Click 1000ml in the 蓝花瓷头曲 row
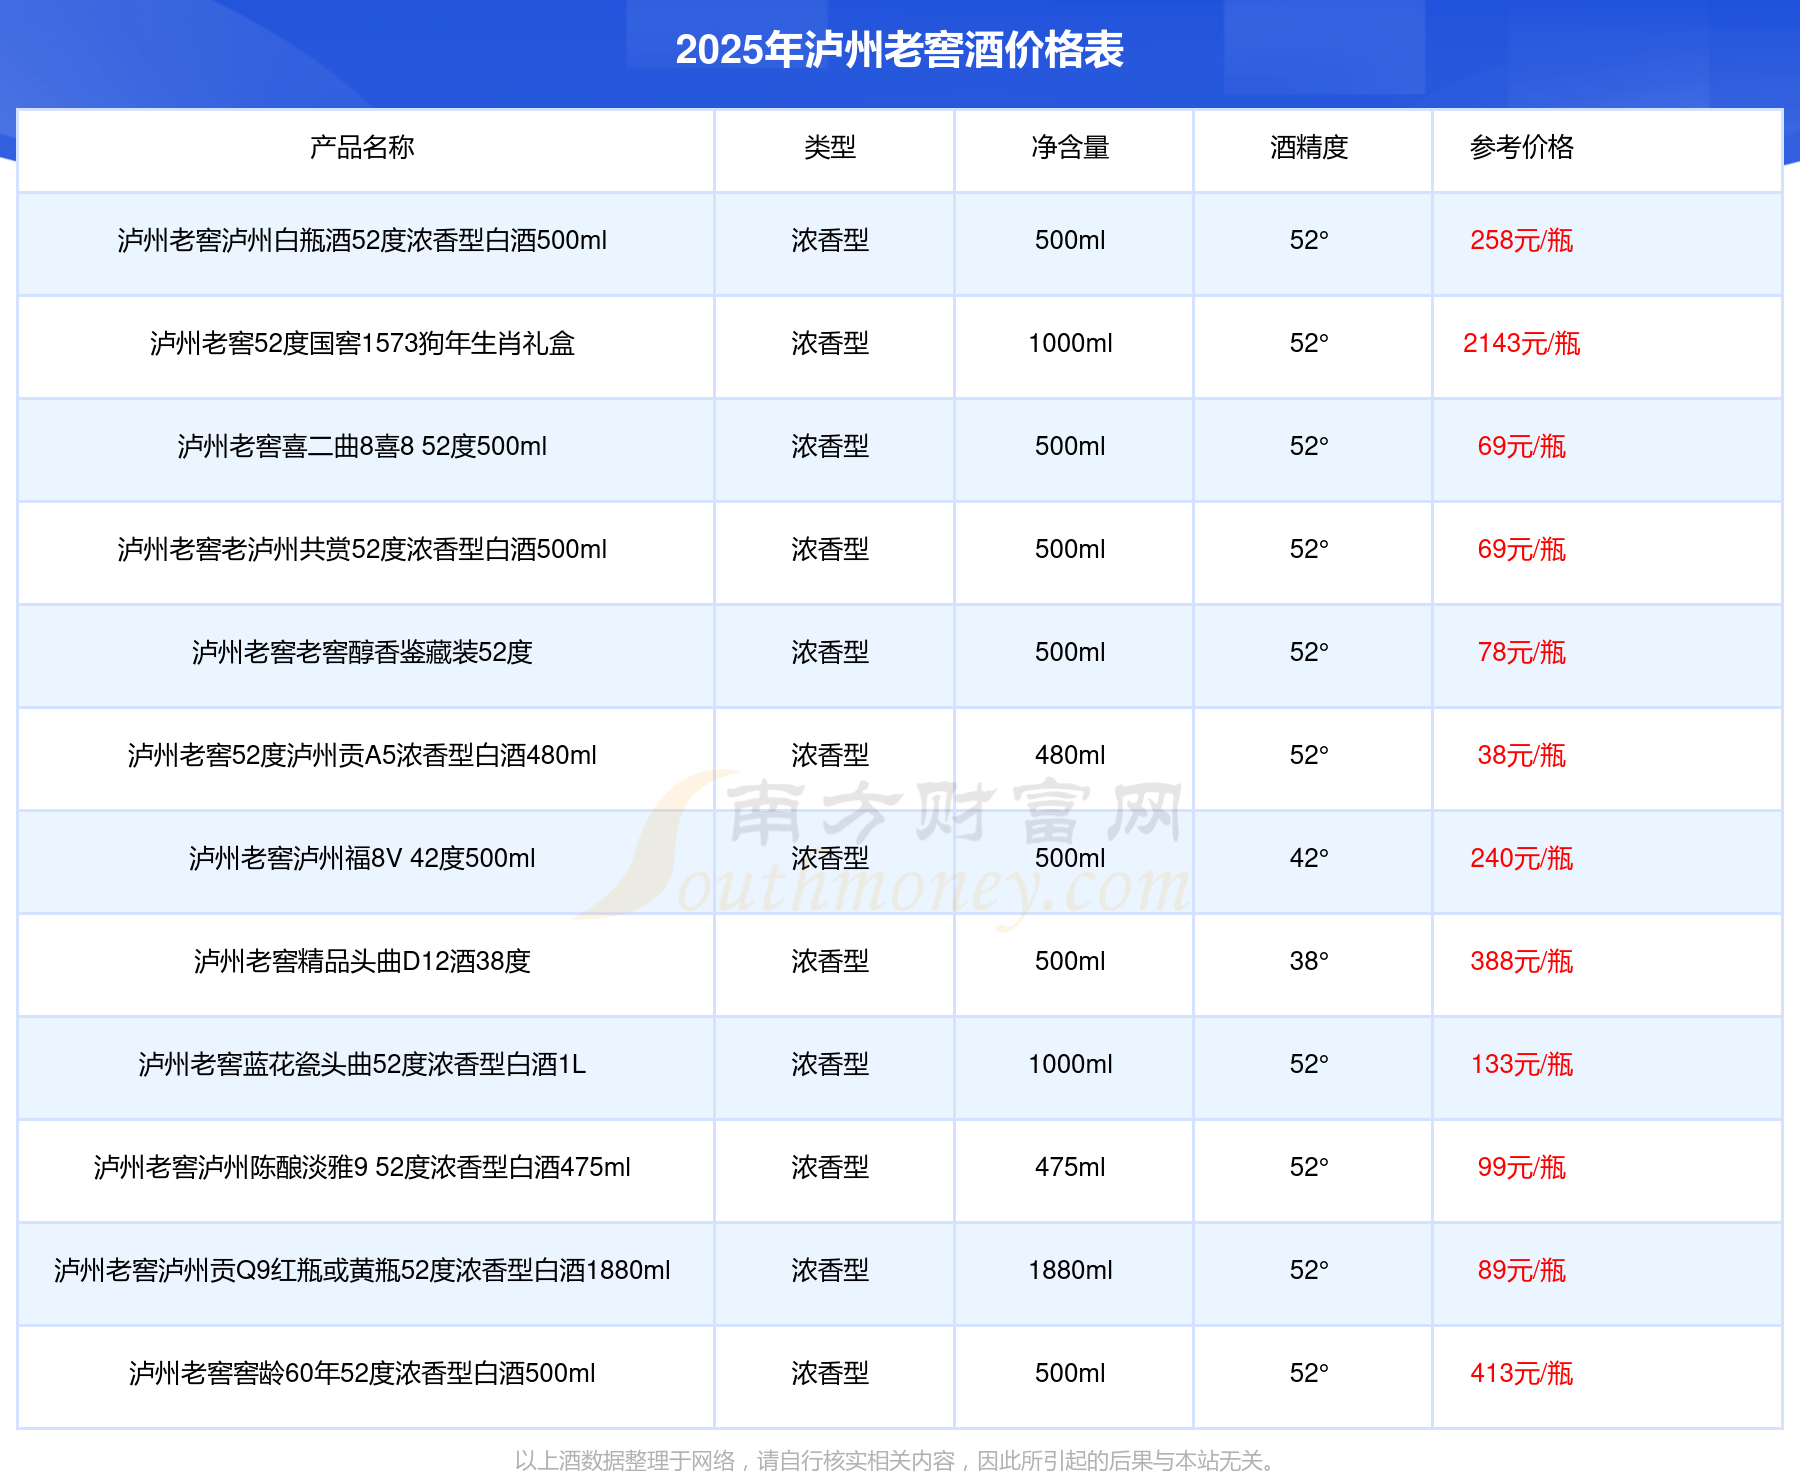1800x1476 pixels. point(1070,1065)
